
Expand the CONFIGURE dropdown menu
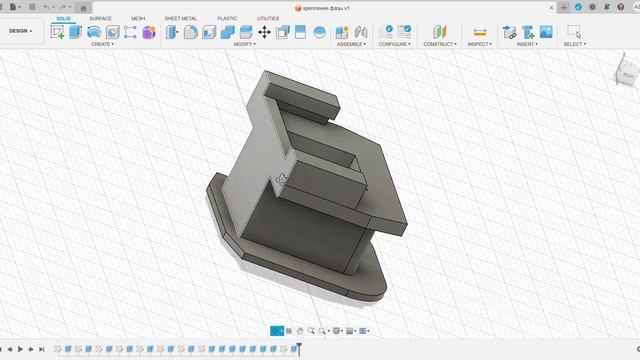pos(394,44)
